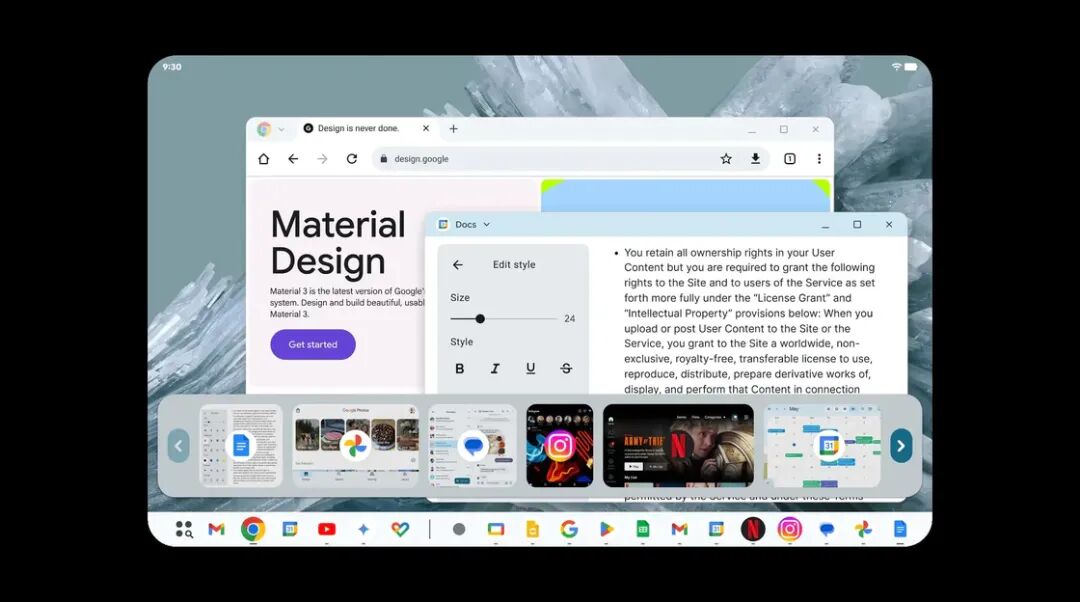The height and width of the screenshot is (602, 1080).
Task: Select the "Design is never done." tab
Action: (358, 129)
